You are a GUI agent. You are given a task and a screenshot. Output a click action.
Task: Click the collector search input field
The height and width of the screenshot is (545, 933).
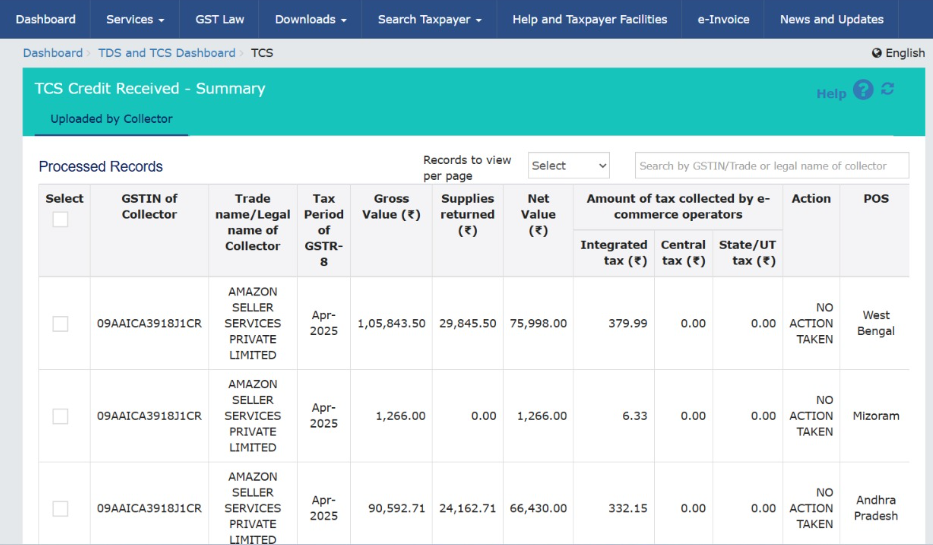pos(771,166)
